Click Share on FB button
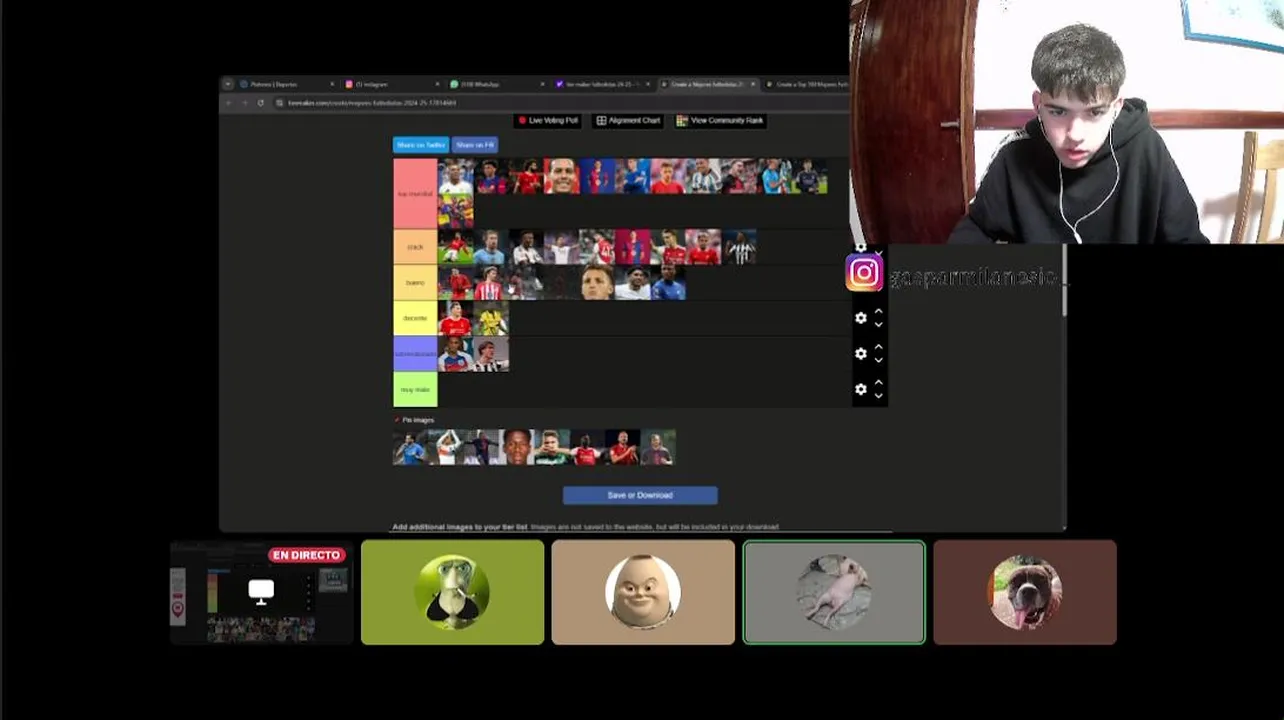1284x720 pixels. 475,145
